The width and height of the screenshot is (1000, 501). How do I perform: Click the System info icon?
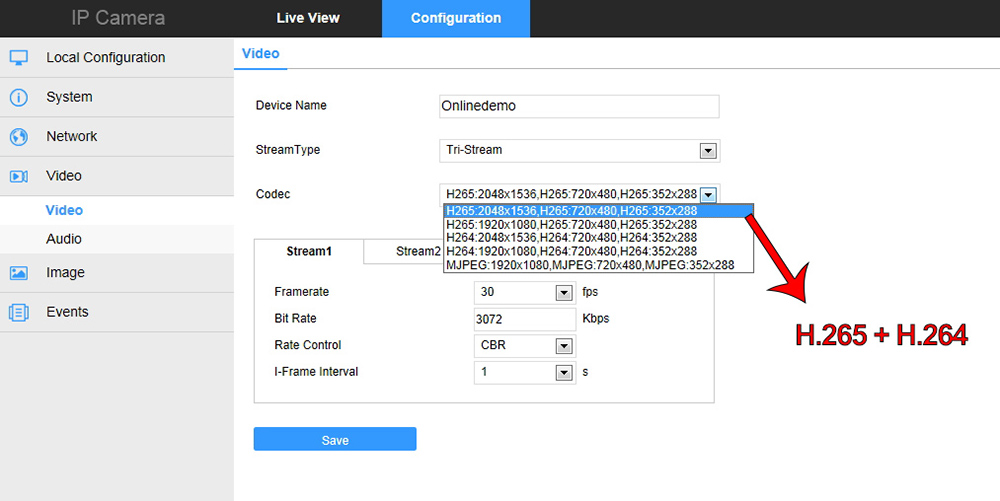19,97
